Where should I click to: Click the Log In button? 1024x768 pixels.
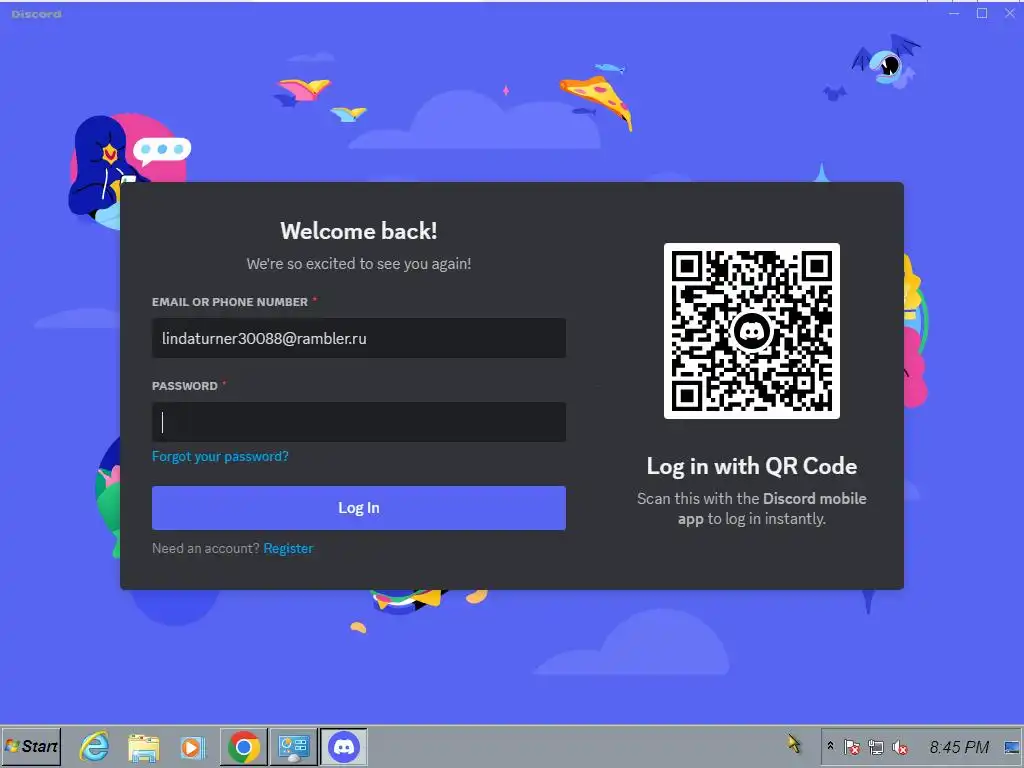[x=359, y=507]
